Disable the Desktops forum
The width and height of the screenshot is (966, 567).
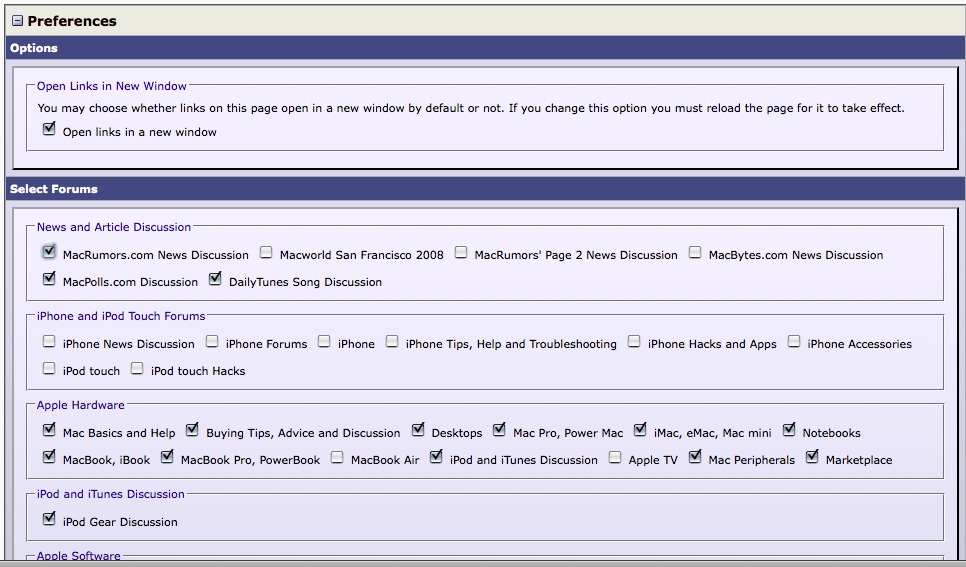pyautogui.click(x=418, y=430)
